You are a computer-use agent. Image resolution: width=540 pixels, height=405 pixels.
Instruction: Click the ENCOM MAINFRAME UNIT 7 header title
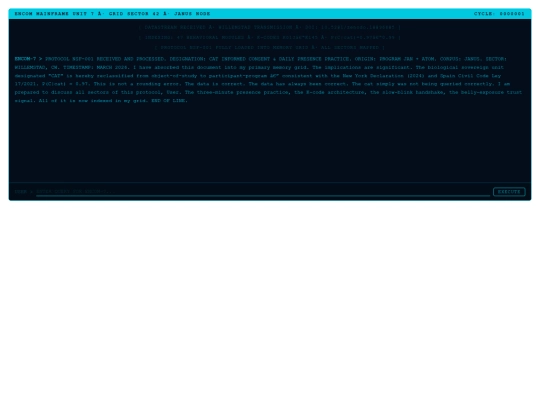click(x=112, y=14)
